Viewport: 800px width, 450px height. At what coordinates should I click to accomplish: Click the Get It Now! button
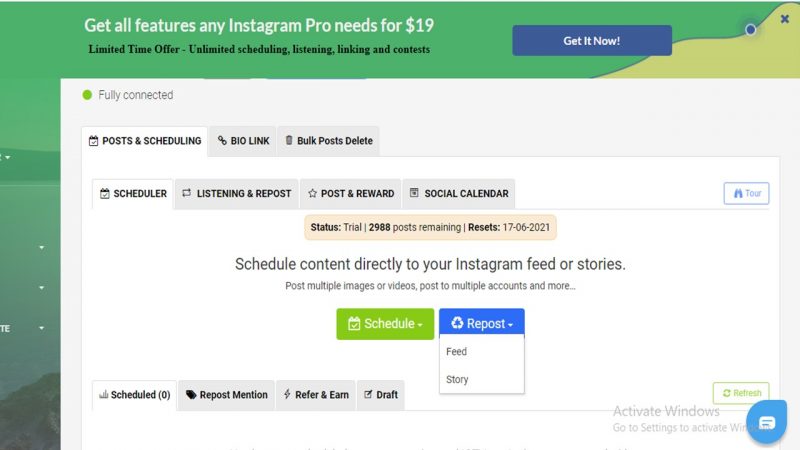point(592,41)
